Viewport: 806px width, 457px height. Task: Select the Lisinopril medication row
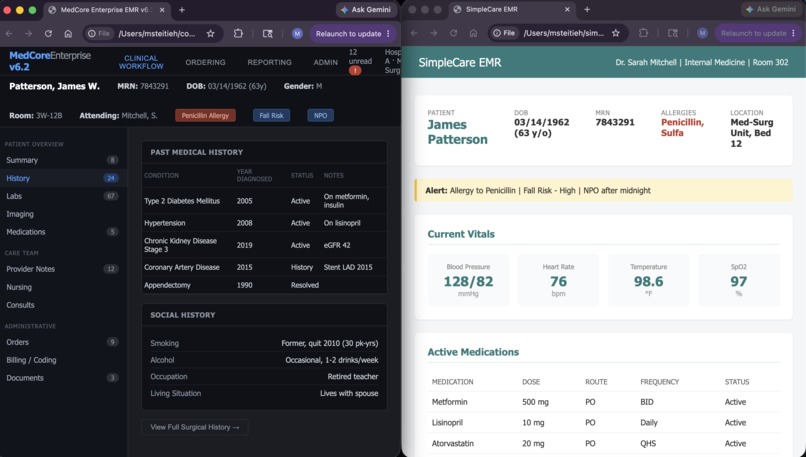pyautogui.click(x=603, y=423)
